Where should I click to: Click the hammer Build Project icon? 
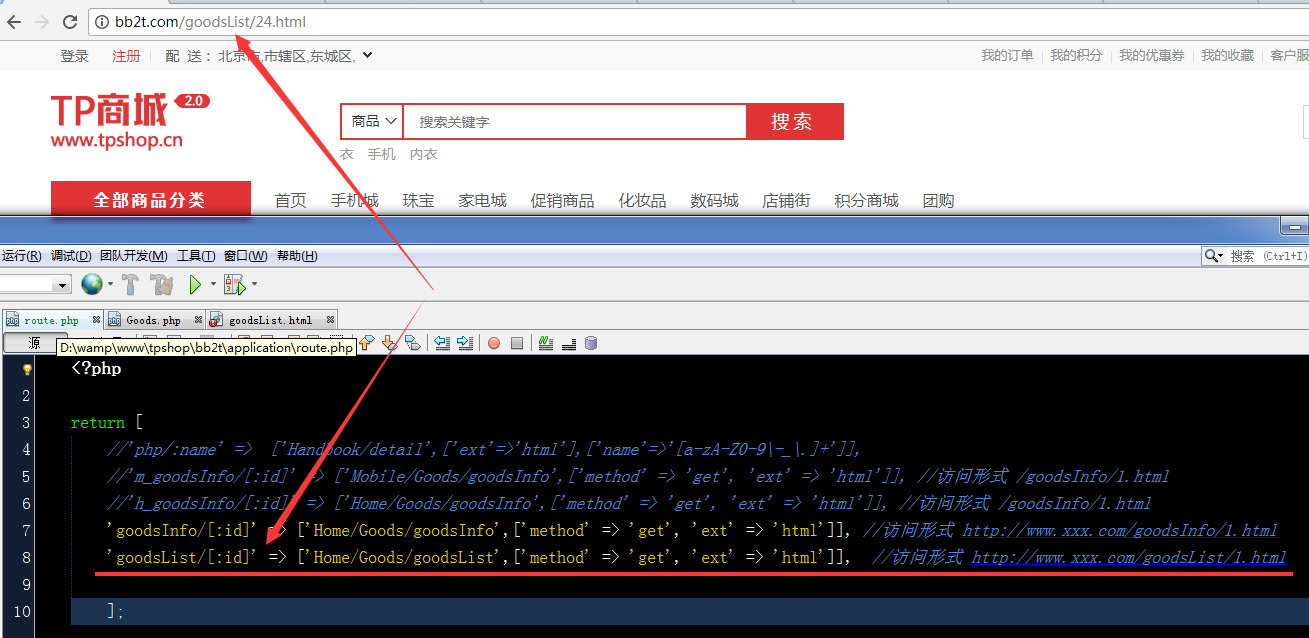(130, 285)
